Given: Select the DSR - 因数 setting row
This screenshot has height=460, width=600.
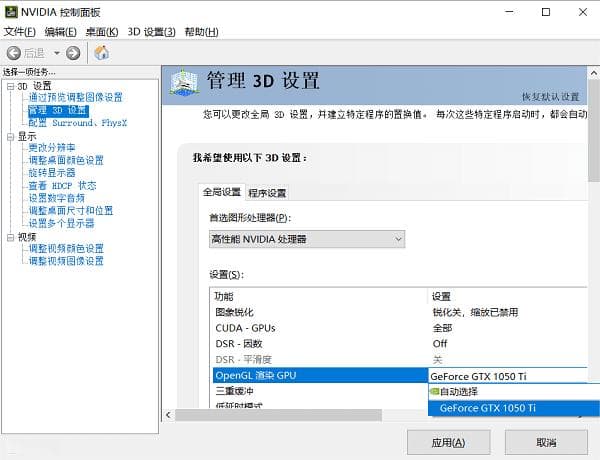Looking at the screenshot, I should click(398, 344).
